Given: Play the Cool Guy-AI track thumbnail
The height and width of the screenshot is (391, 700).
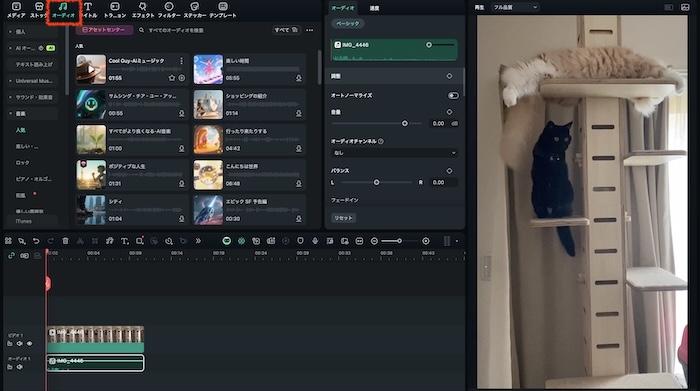Looking at the screenshot, I should point(91,69).
